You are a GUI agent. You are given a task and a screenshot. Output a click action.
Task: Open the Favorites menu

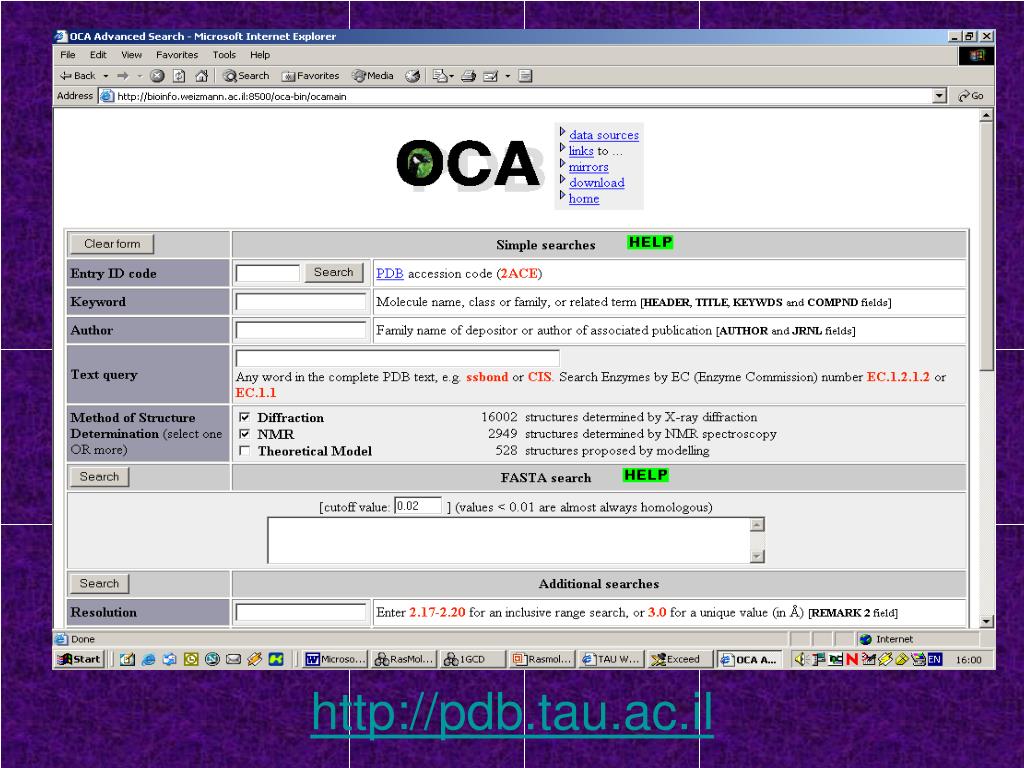[177, 55]
